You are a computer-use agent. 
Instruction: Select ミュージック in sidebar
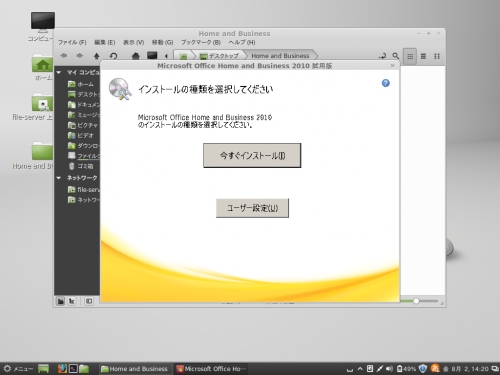83,115
